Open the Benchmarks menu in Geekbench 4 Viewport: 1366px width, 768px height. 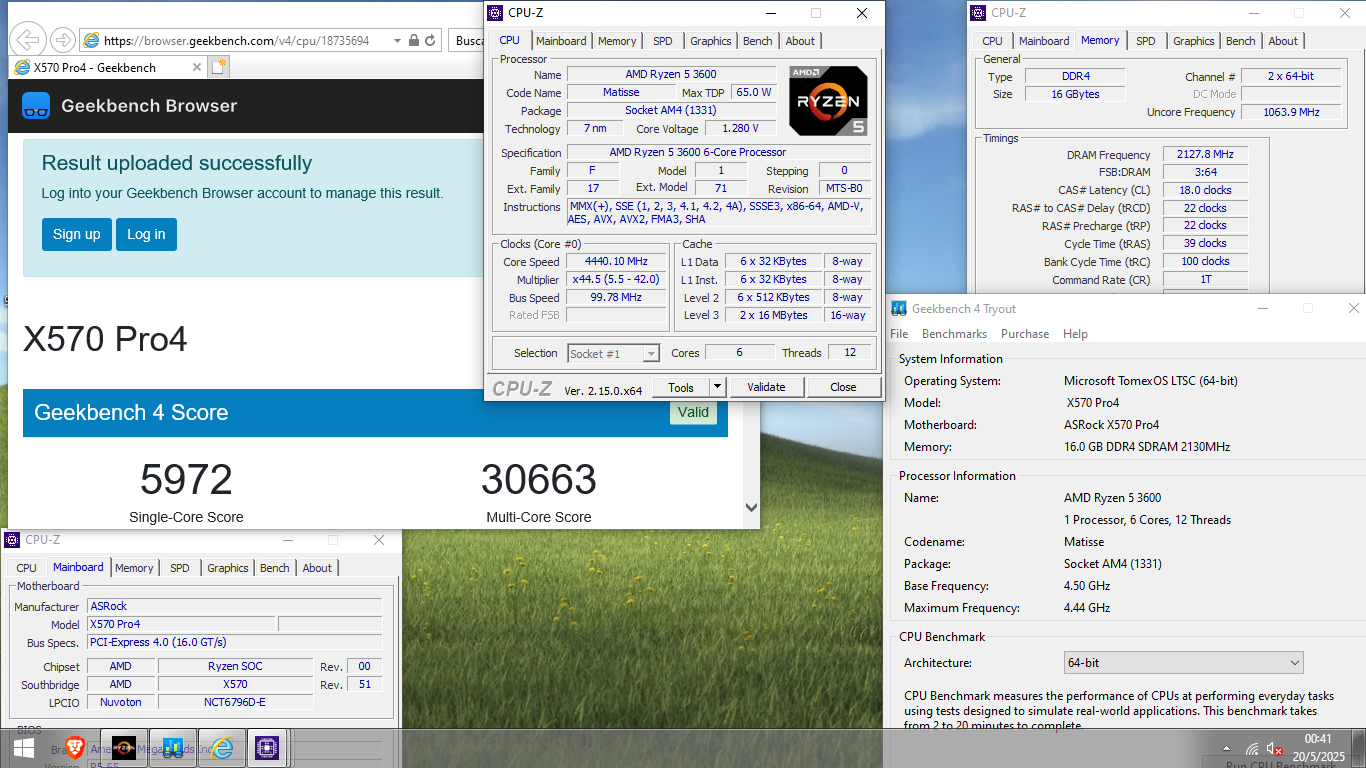pyautogui.click(x=954, y=334)
